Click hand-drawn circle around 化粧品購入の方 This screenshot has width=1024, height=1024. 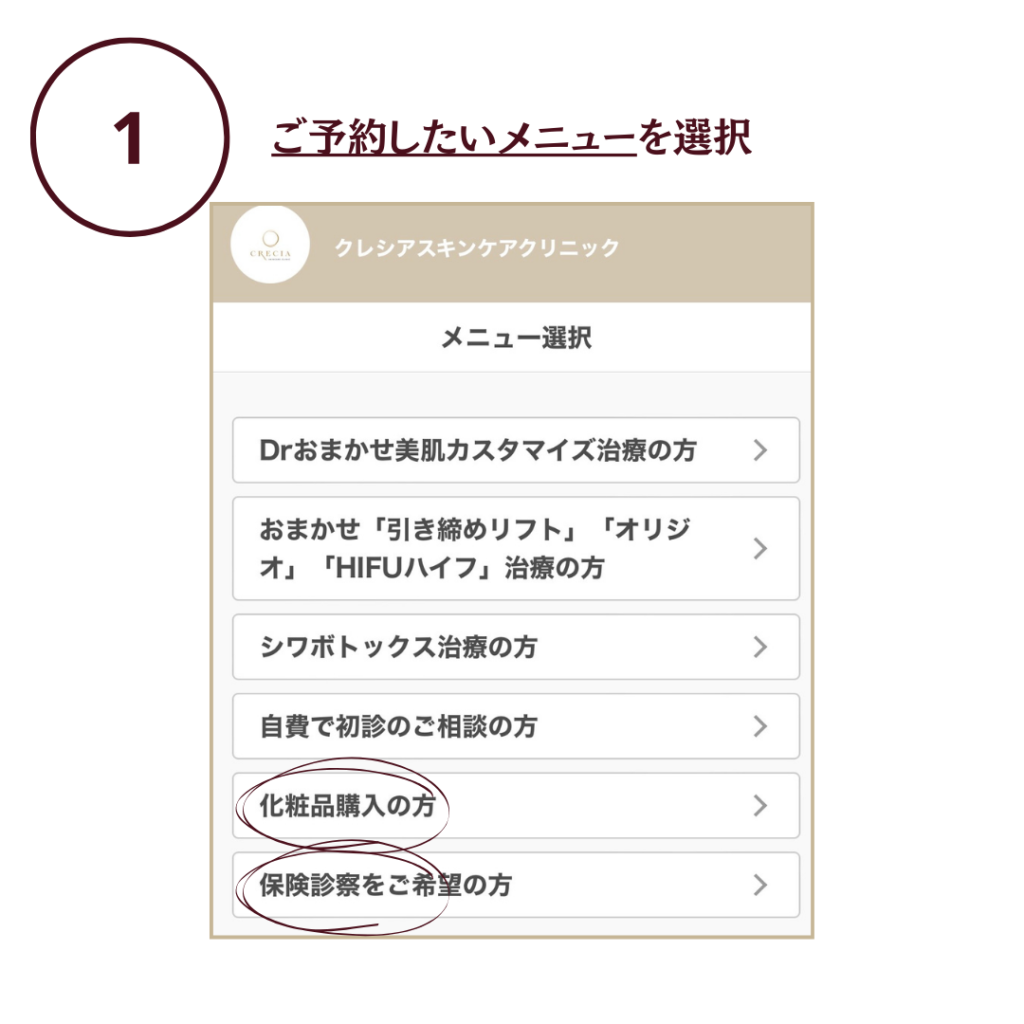point(342,805)
